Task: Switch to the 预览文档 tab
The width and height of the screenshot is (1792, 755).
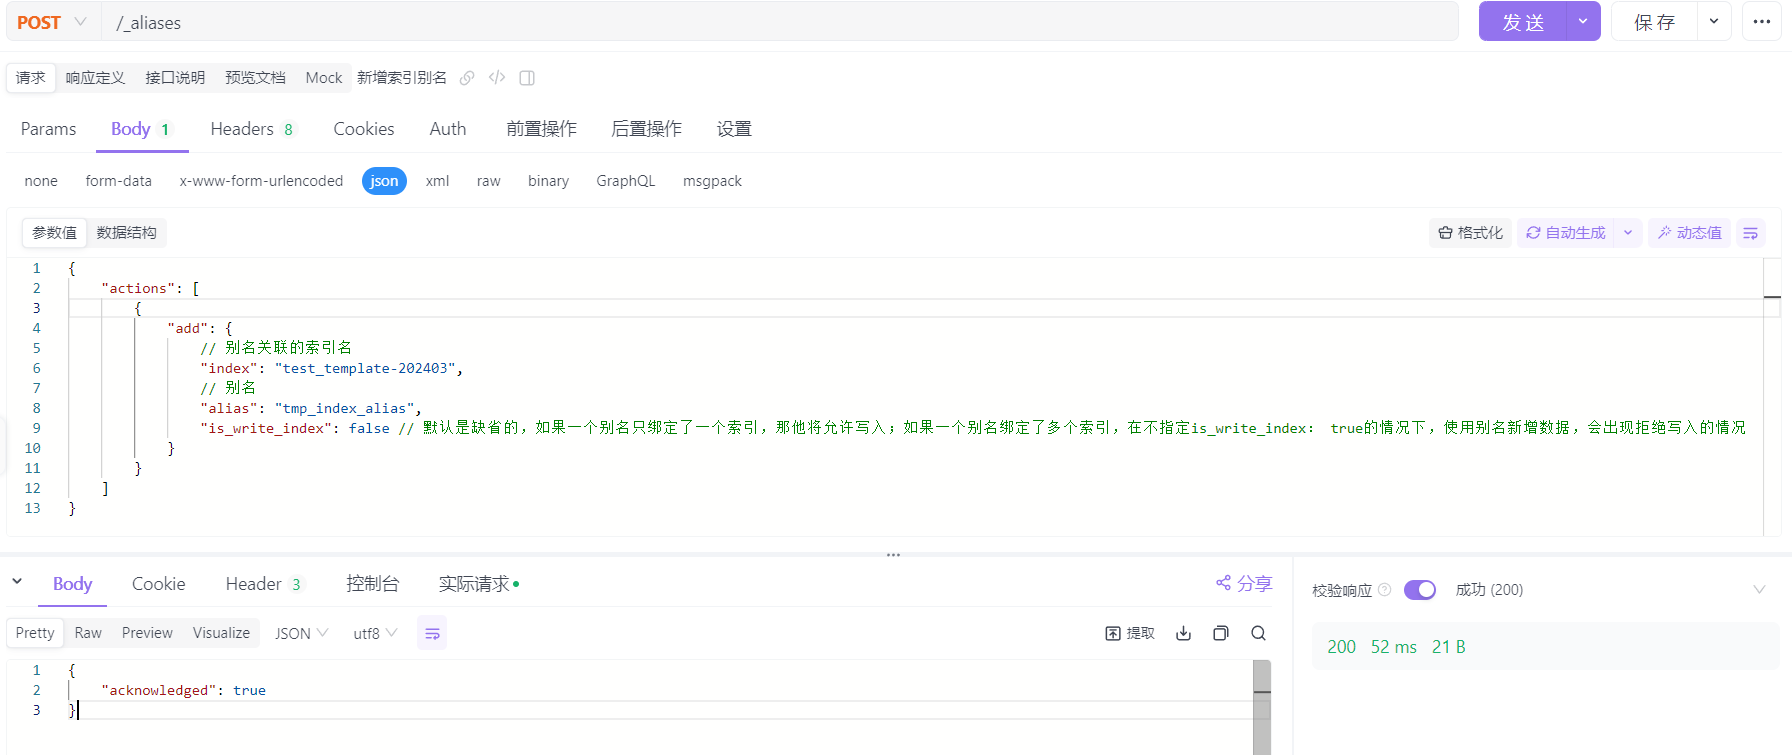Action: 255,78
